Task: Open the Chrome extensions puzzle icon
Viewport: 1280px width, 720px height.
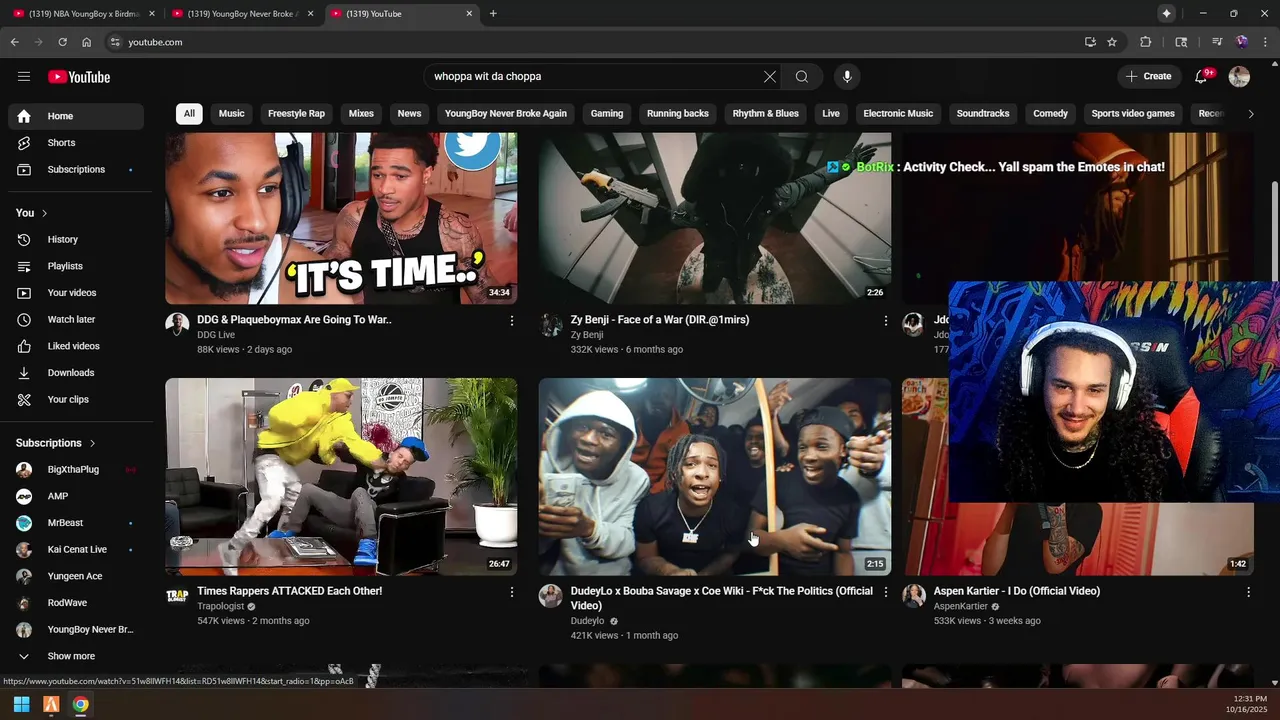Action: [x=1146, y=42]
